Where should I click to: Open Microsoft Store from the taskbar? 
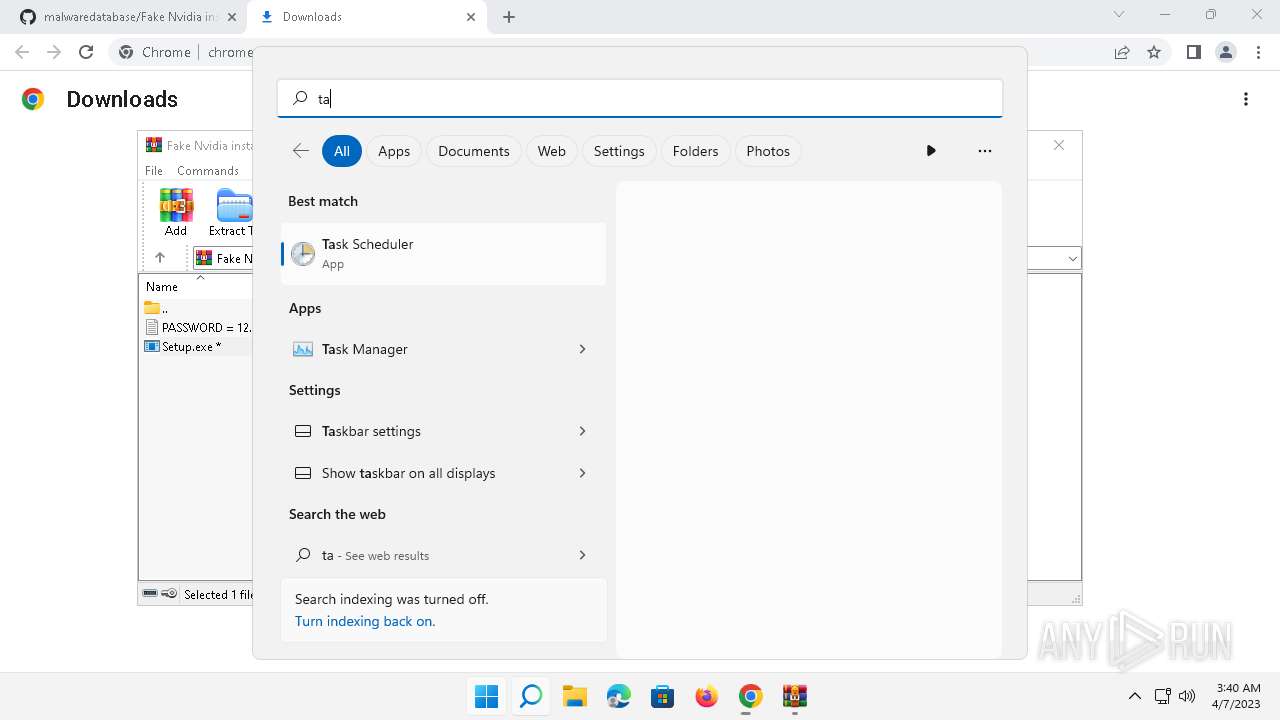(662, 696)
